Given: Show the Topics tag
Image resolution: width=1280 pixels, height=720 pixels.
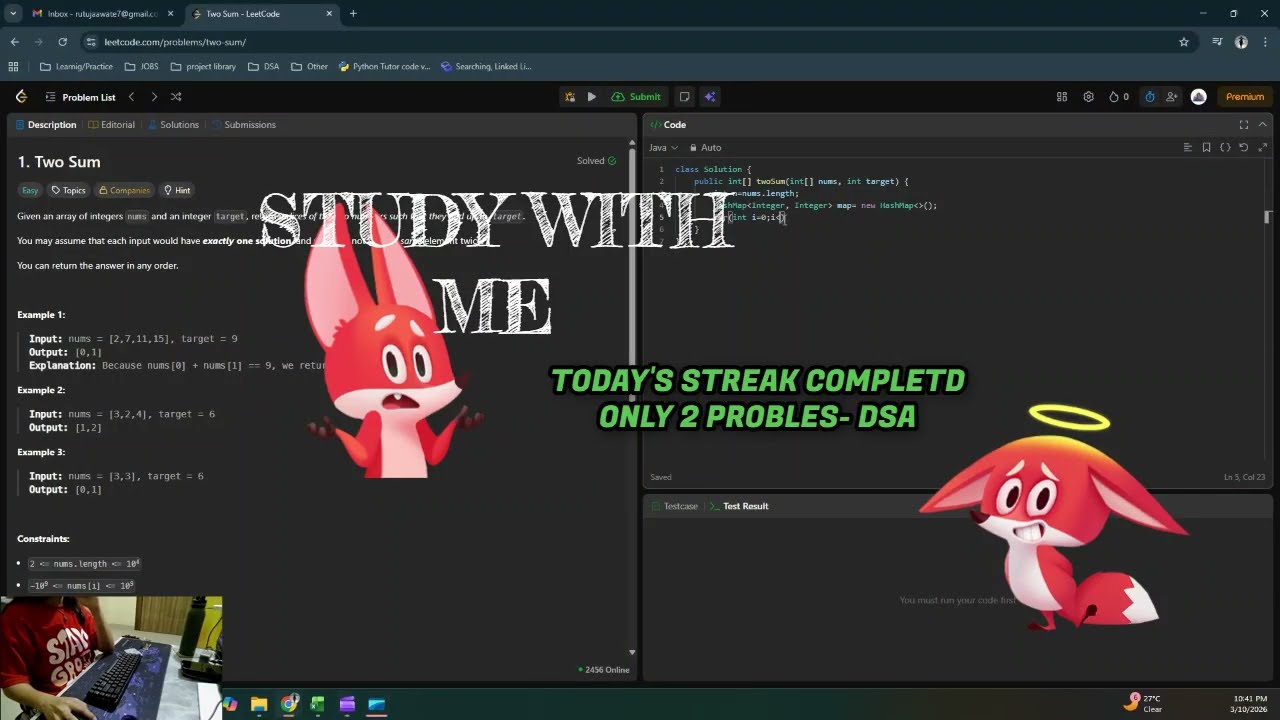Looking at the screenshot, I should tap(68, 190).
